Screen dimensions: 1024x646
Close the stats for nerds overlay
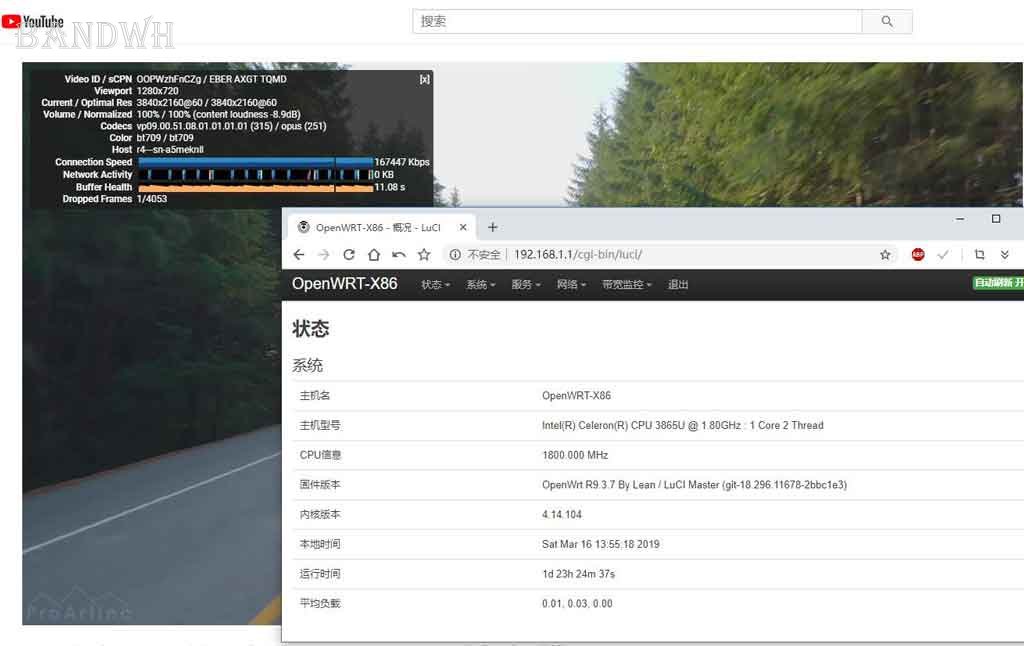[x=424, y=79]
